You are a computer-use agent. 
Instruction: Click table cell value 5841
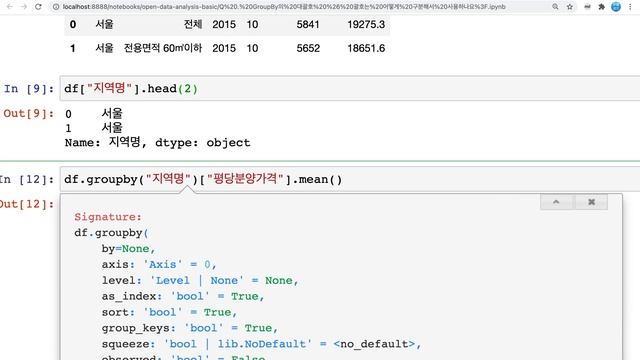tap(308, 24)
